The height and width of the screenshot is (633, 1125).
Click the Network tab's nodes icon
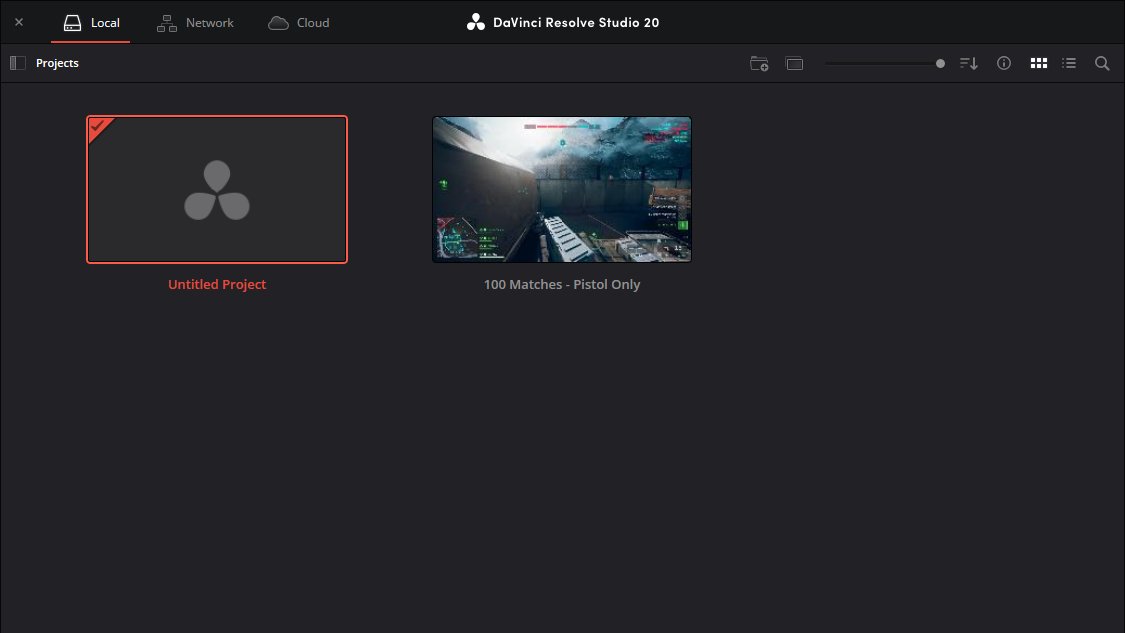tap(166, 22)
